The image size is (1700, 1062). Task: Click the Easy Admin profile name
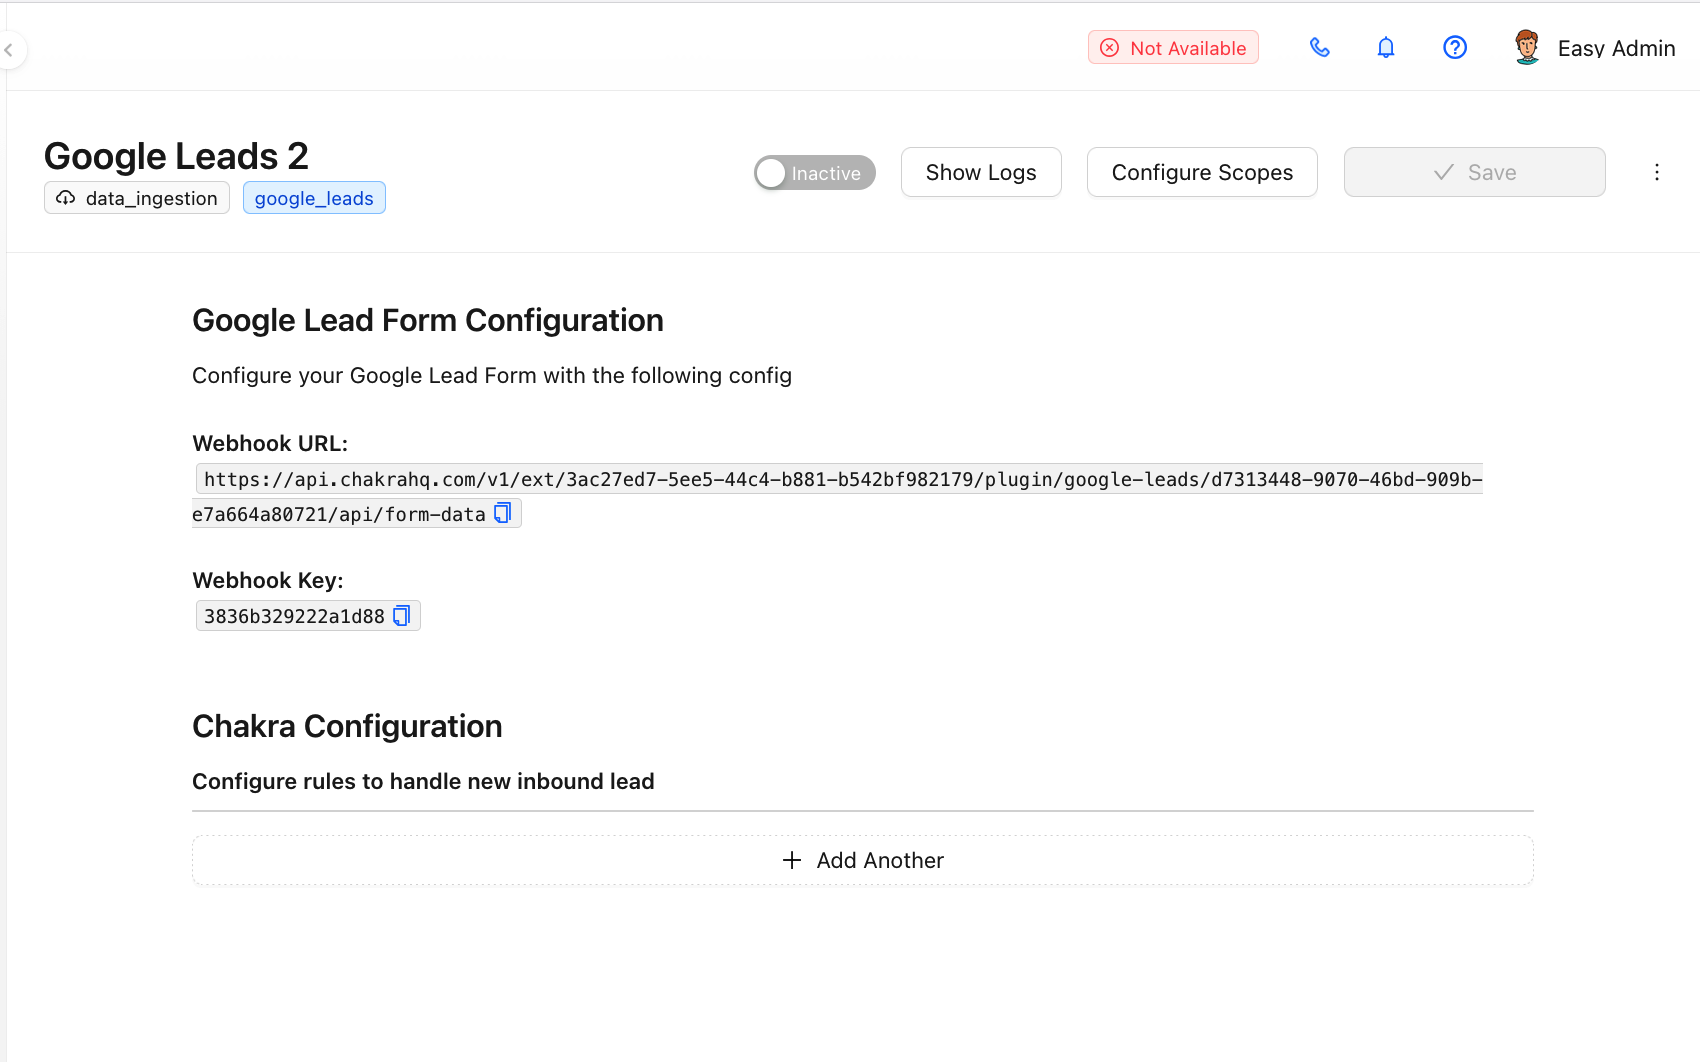1615,48
